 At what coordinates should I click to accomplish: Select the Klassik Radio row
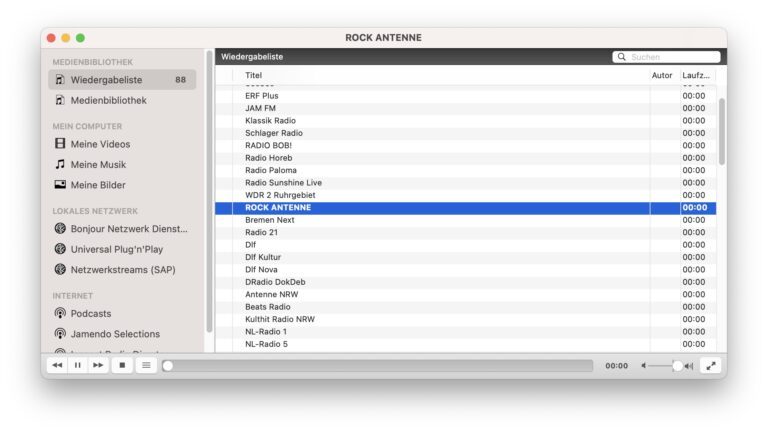[465, 120]
